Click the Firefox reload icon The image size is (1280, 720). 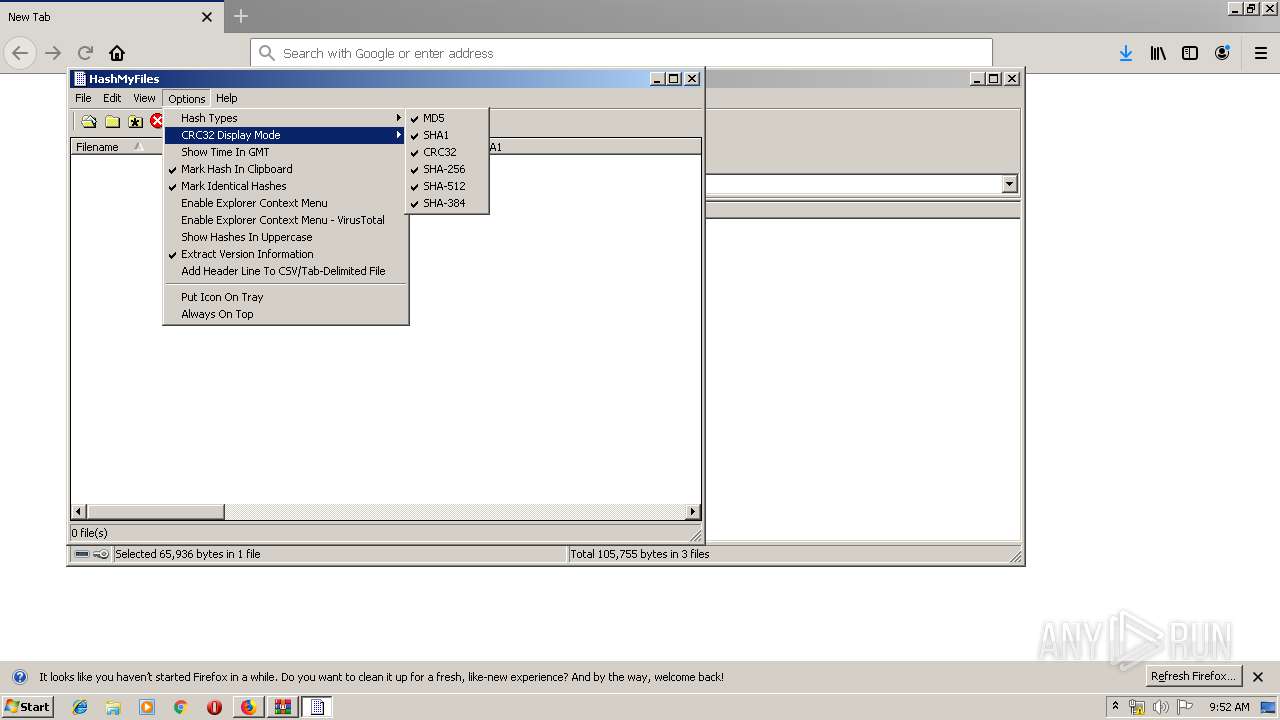pos(85,53)
